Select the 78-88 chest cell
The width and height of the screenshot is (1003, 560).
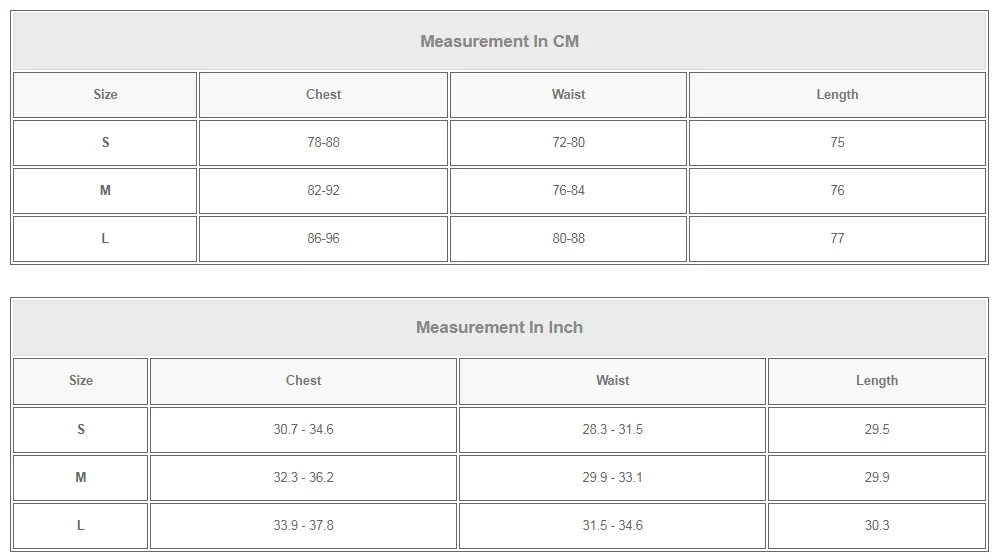(323, 143)
